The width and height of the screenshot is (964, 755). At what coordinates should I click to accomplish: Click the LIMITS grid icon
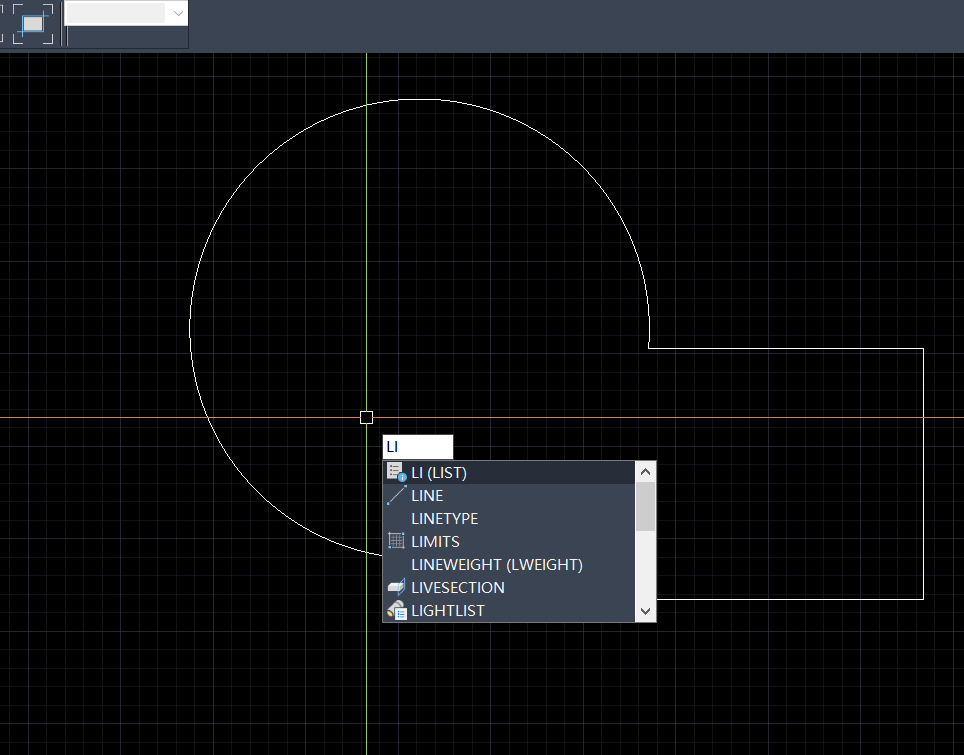pyautogui.click(x=396, y=541)
